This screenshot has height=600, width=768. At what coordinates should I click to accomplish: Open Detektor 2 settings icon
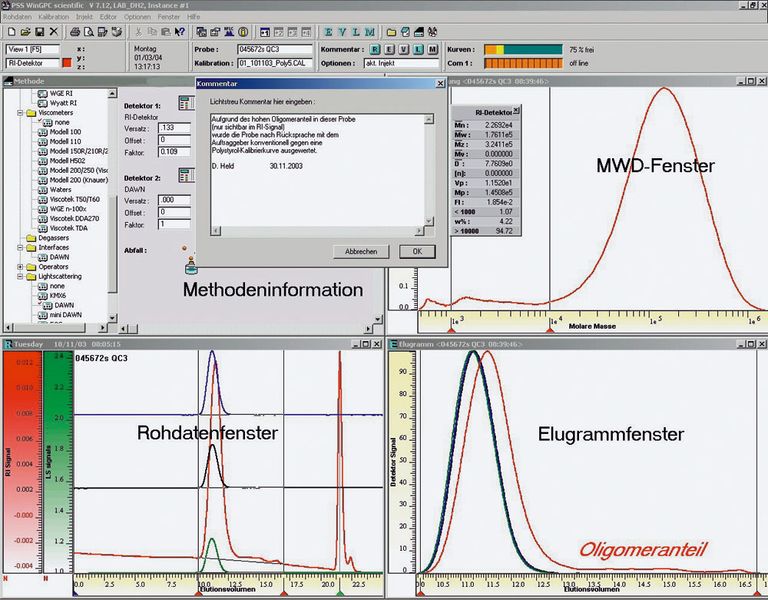pyautogui.click(x=186, y=175)
